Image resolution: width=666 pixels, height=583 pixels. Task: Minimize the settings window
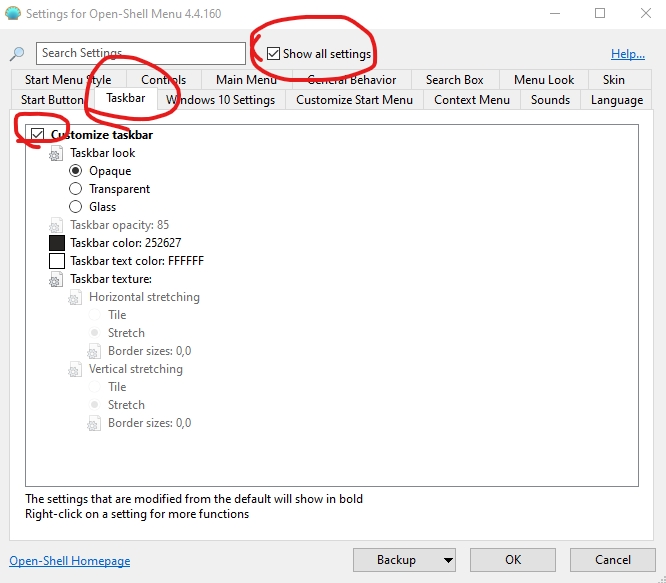[x=555, y=14]
